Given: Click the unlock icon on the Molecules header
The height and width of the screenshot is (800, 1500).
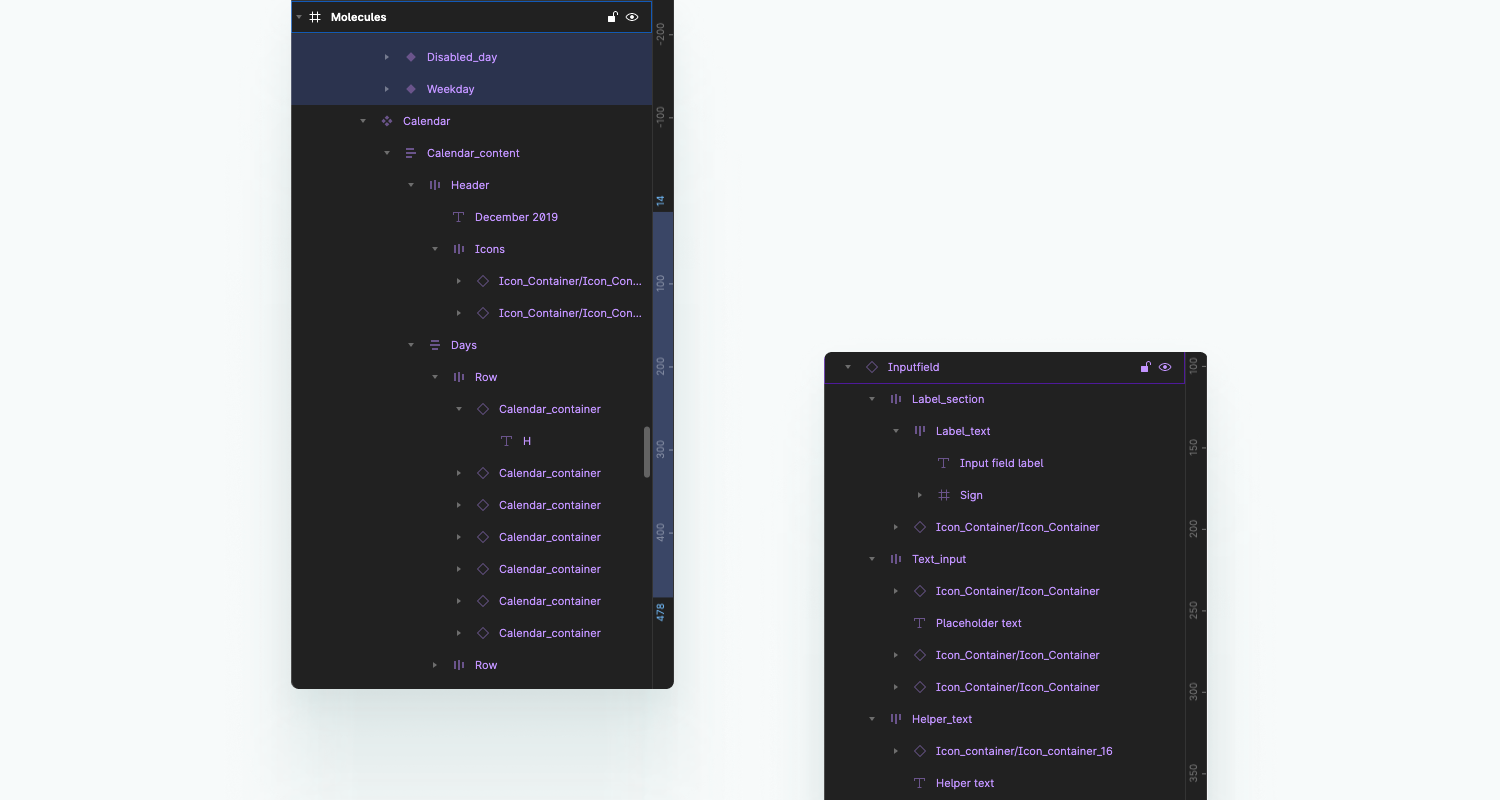Looking at the screenshot, I should click(x=612, y=17).
